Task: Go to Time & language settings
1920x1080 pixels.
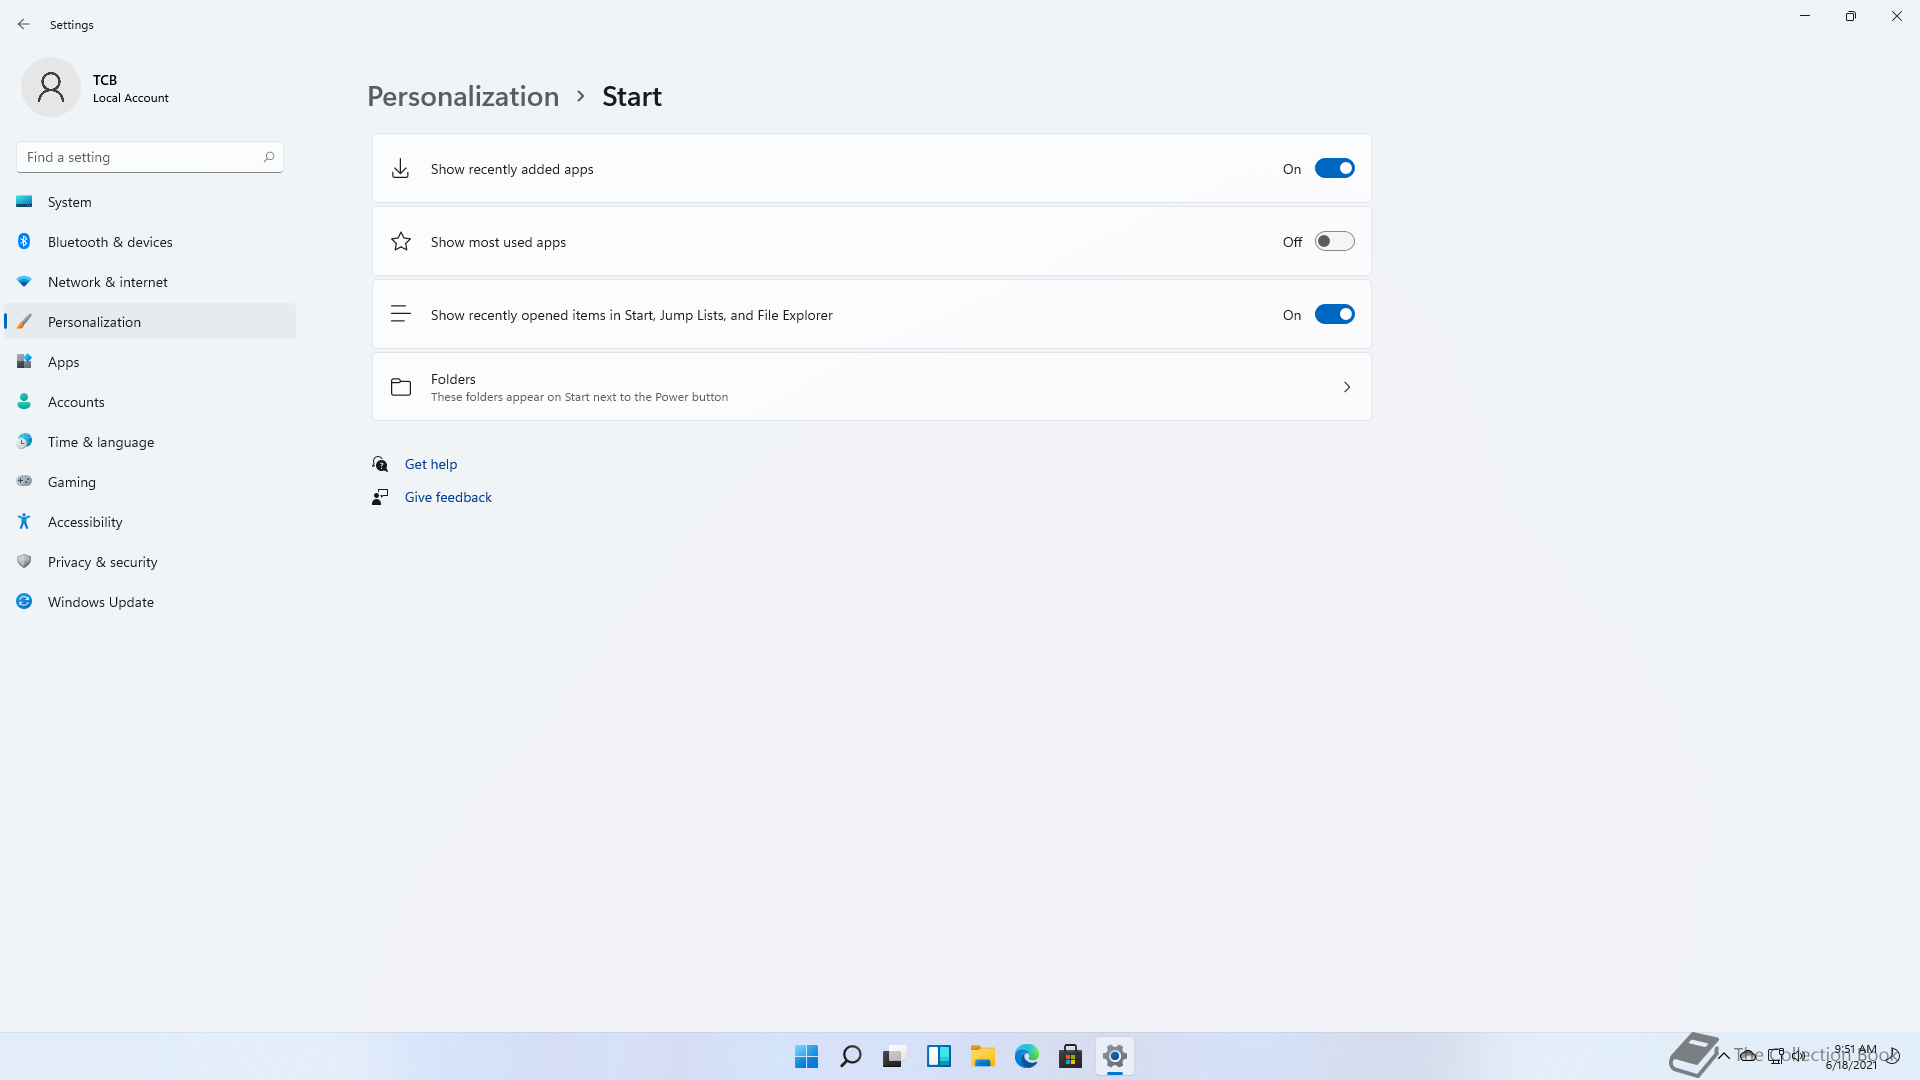Action: pos(150,442)
